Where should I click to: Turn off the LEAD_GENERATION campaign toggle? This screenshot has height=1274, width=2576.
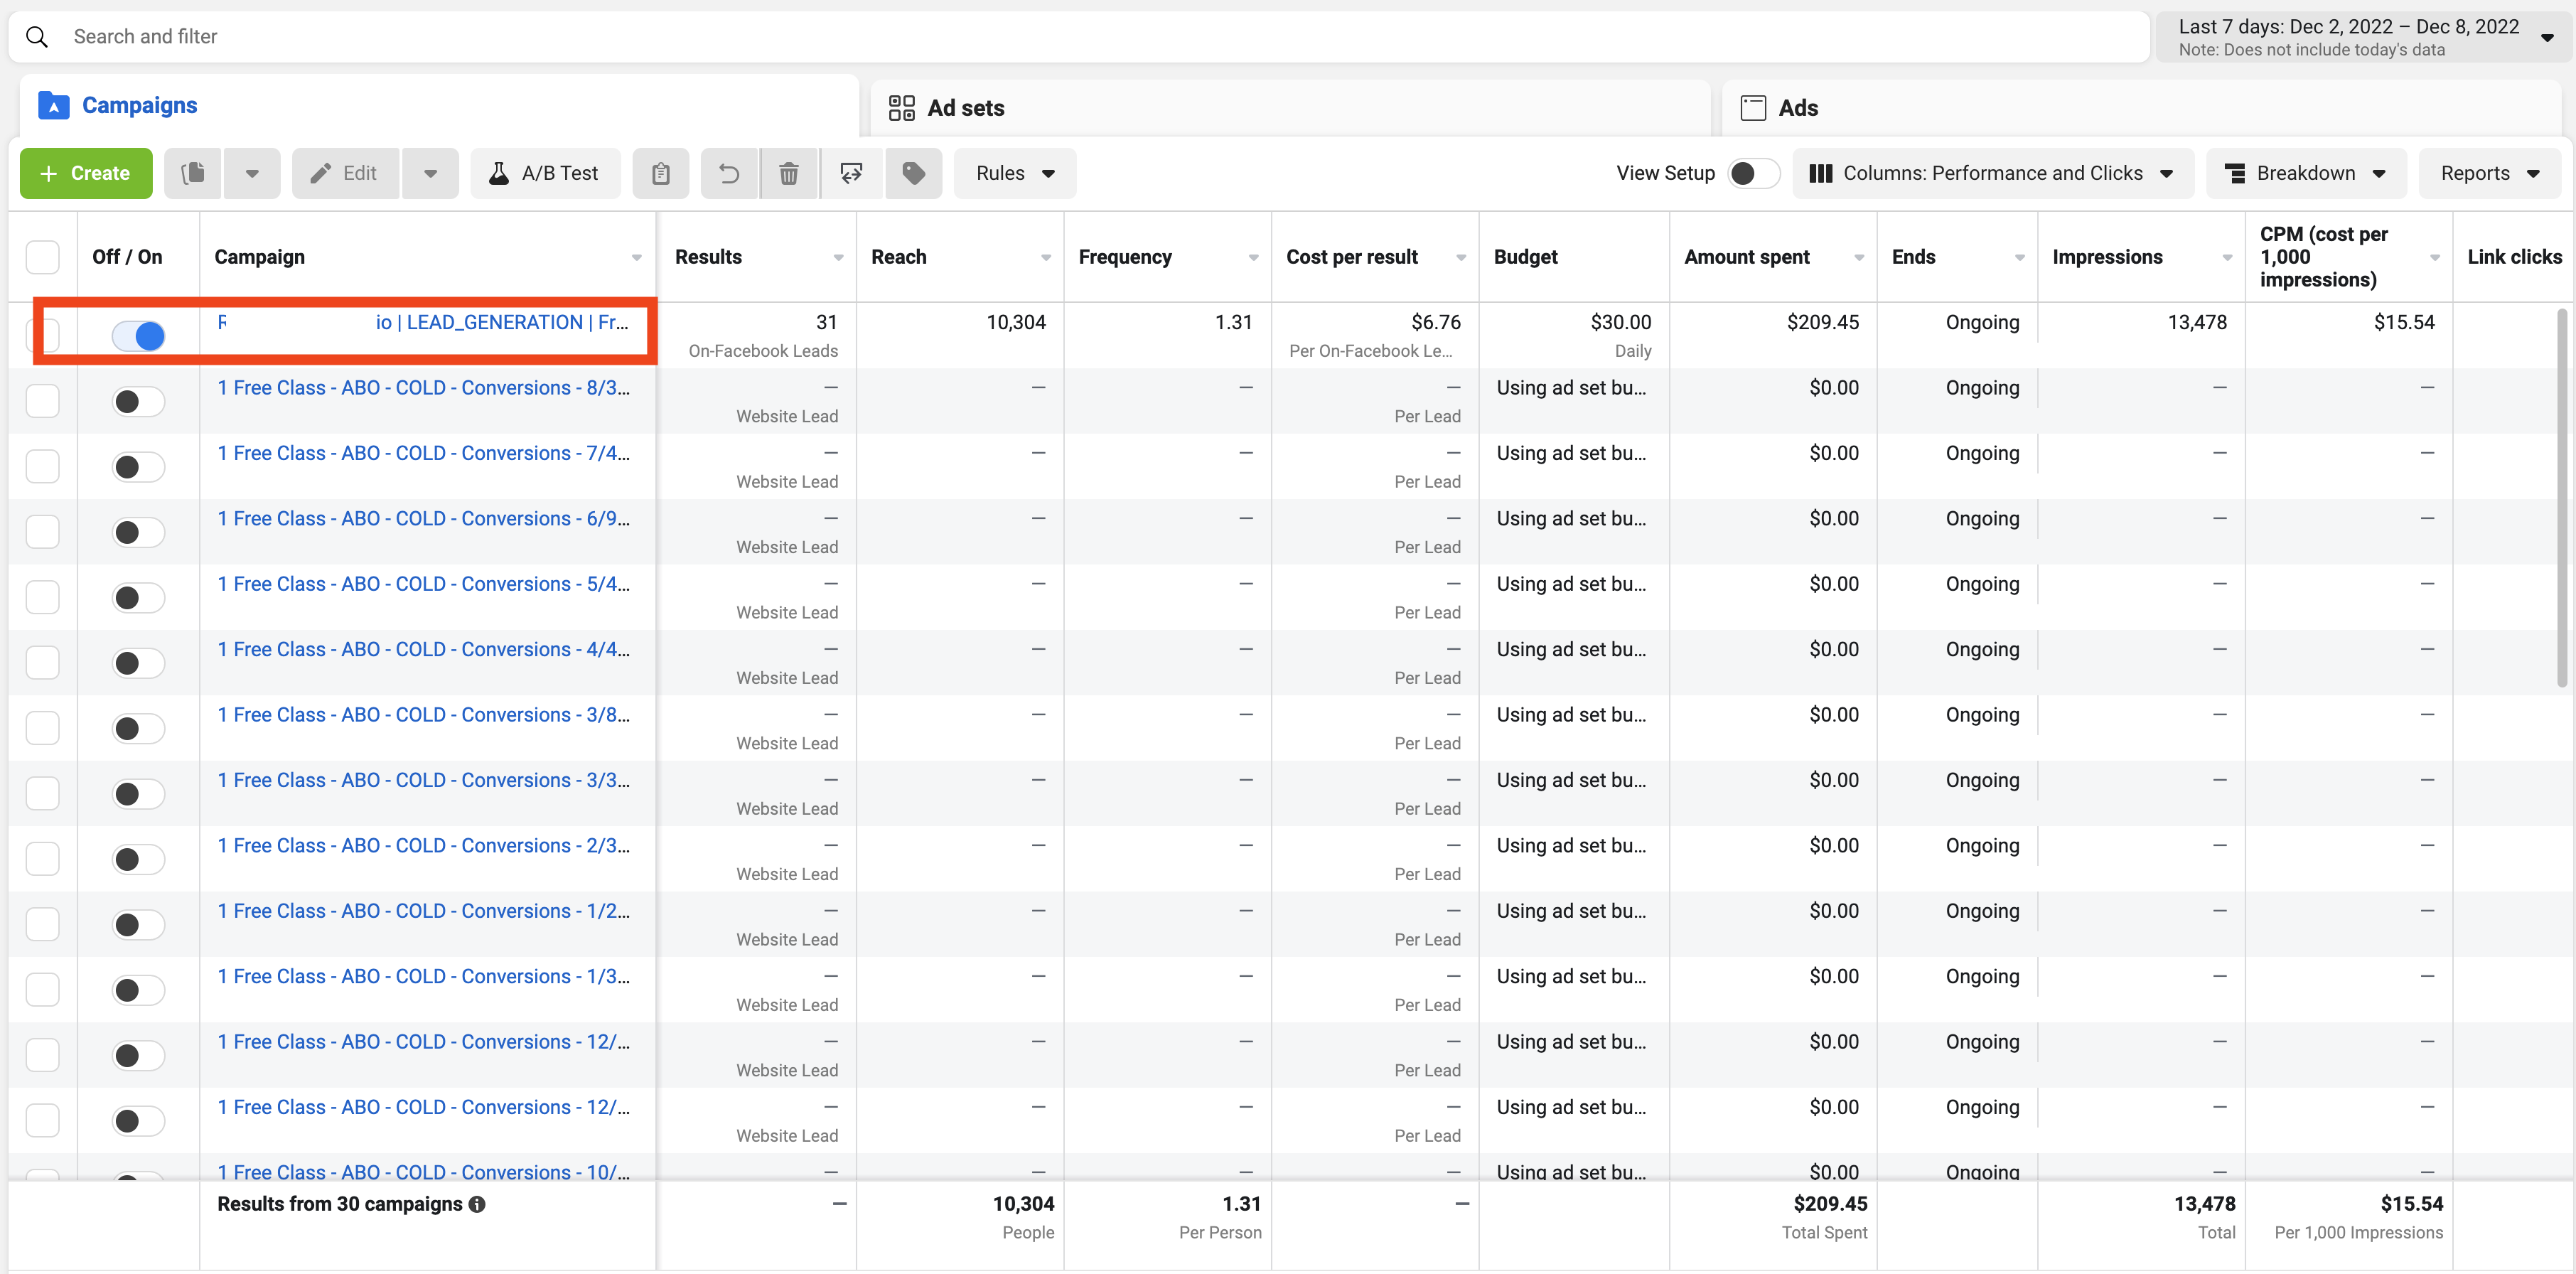coord(138,335)
